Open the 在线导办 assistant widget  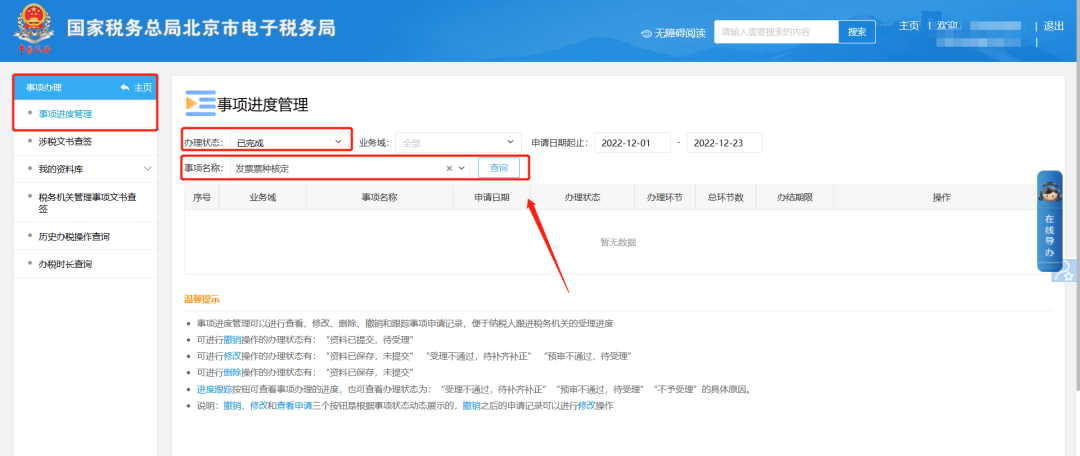[1049, 222]
